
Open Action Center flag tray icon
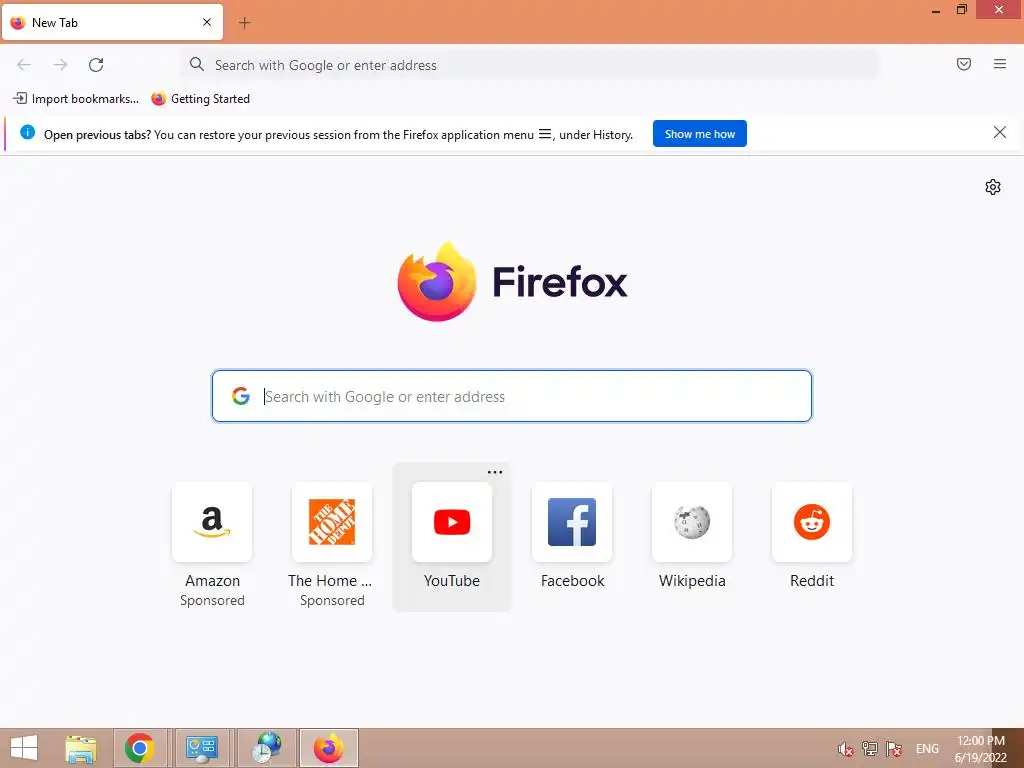point(894,749)
